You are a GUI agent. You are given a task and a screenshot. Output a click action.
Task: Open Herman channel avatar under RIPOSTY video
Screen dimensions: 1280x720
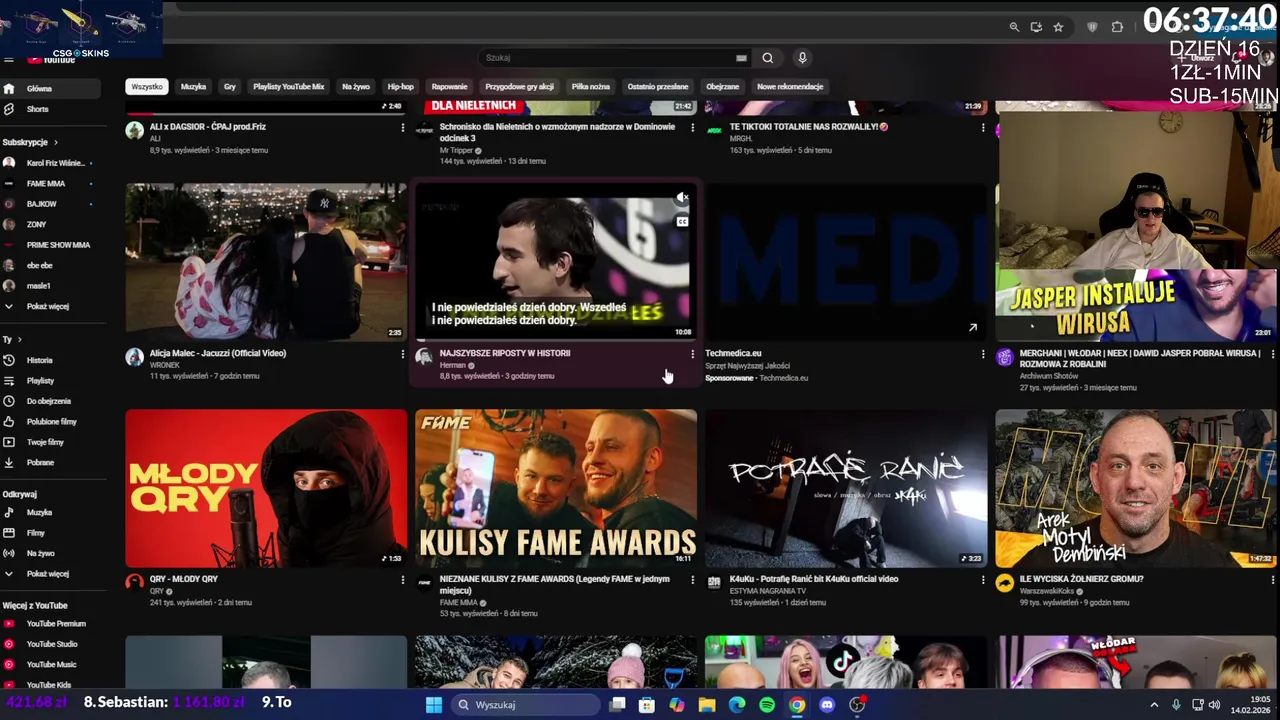click(424, 357)
